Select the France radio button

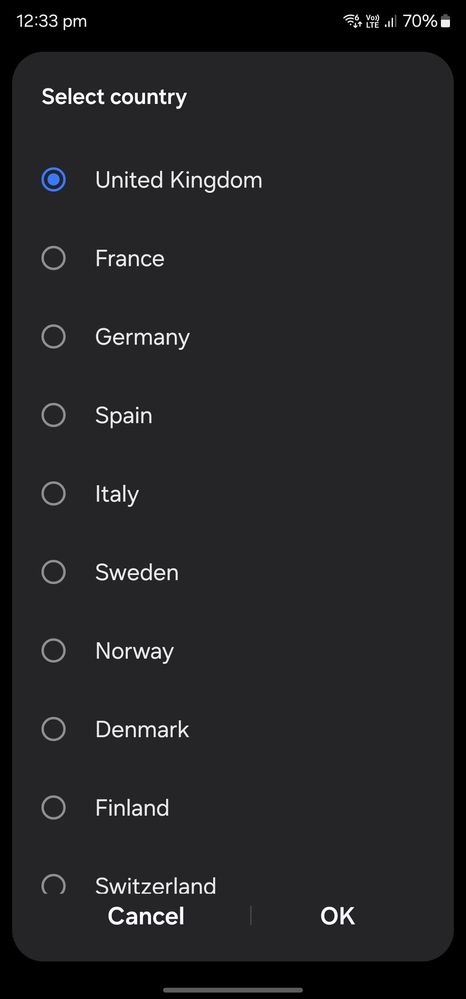pos(54,258)
